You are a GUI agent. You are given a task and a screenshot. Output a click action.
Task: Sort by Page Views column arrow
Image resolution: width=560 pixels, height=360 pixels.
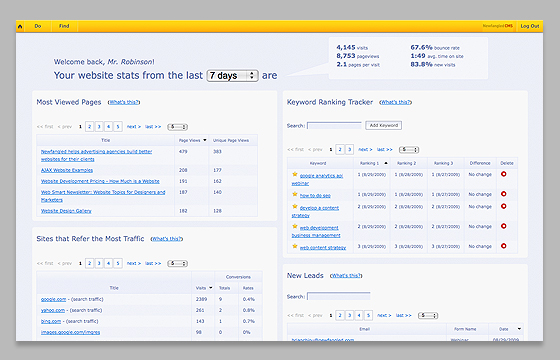(x=205, y=140)
